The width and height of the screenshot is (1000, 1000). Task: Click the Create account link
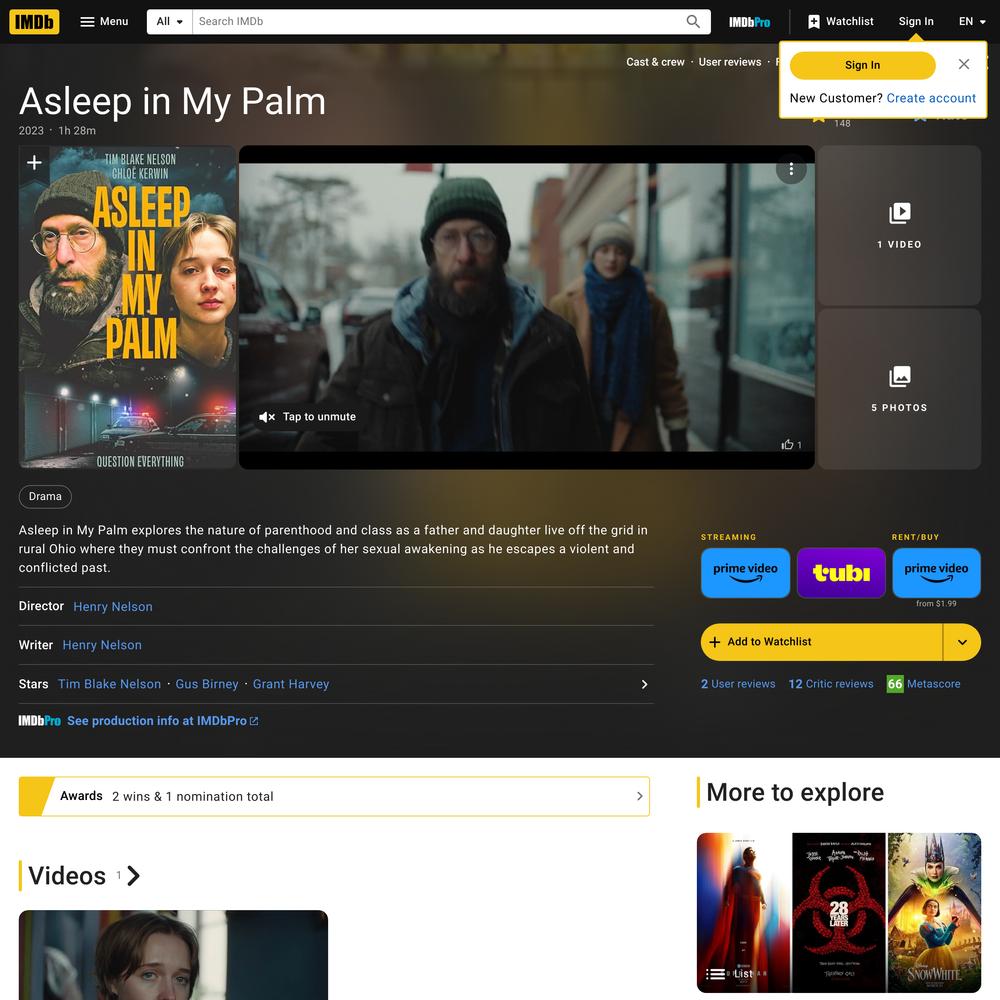pyautogui.click(x=930, y=98)
